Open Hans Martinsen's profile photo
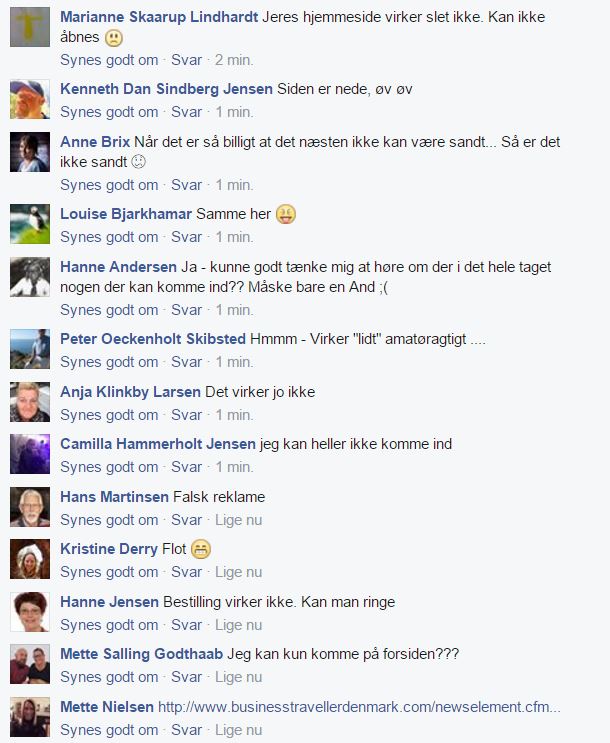The height and width of the screenshot is (743, 610). (30, 507)
